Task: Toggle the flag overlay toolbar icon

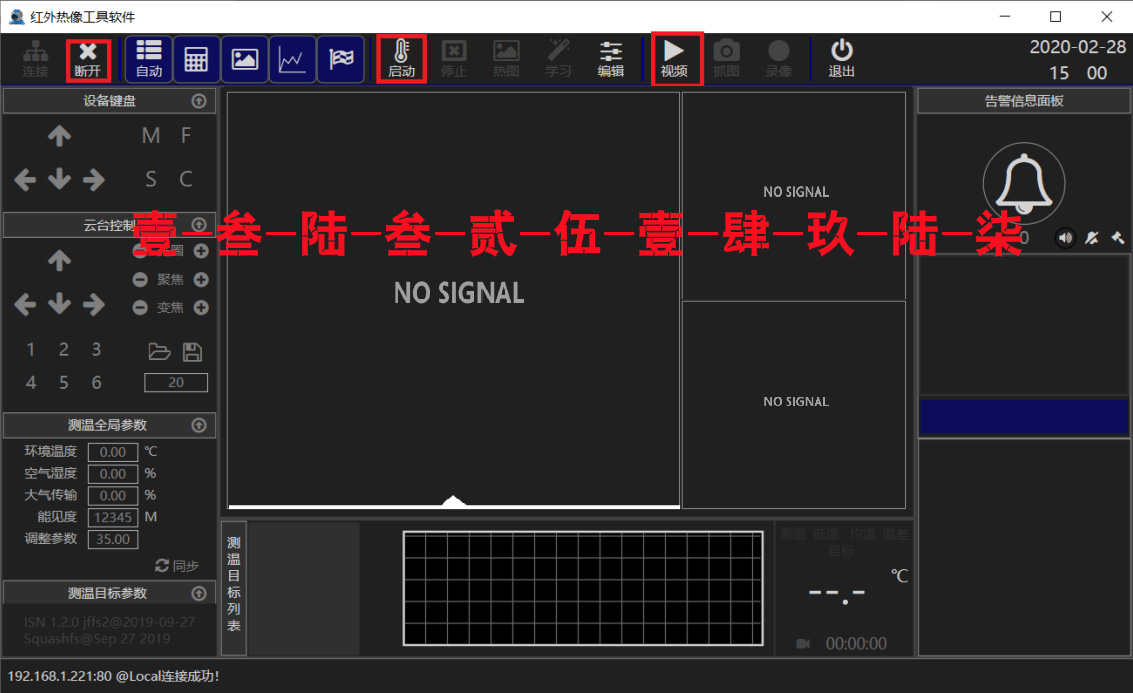Action: tap(341, 58)
